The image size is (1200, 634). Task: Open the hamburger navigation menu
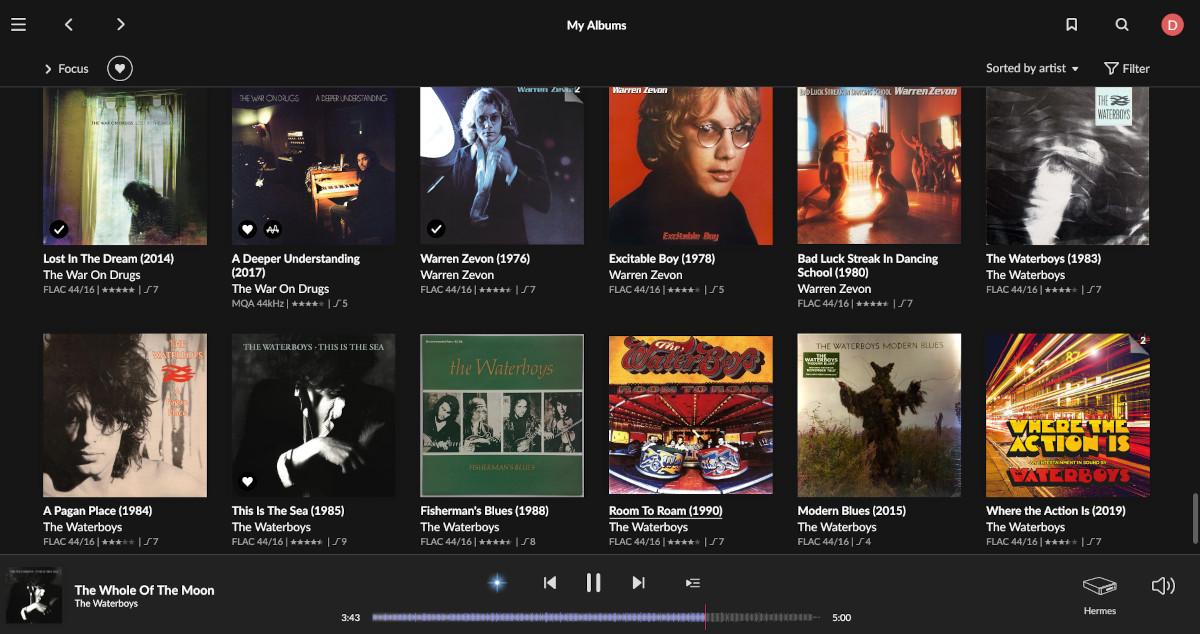pyautogui.click(x=18, y=25)
